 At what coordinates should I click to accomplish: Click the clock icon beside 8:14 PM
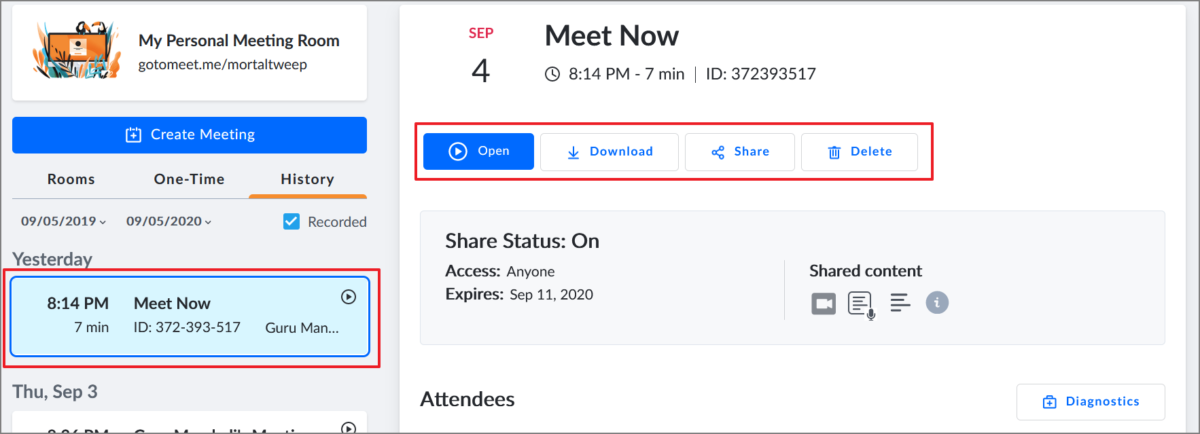553,74
